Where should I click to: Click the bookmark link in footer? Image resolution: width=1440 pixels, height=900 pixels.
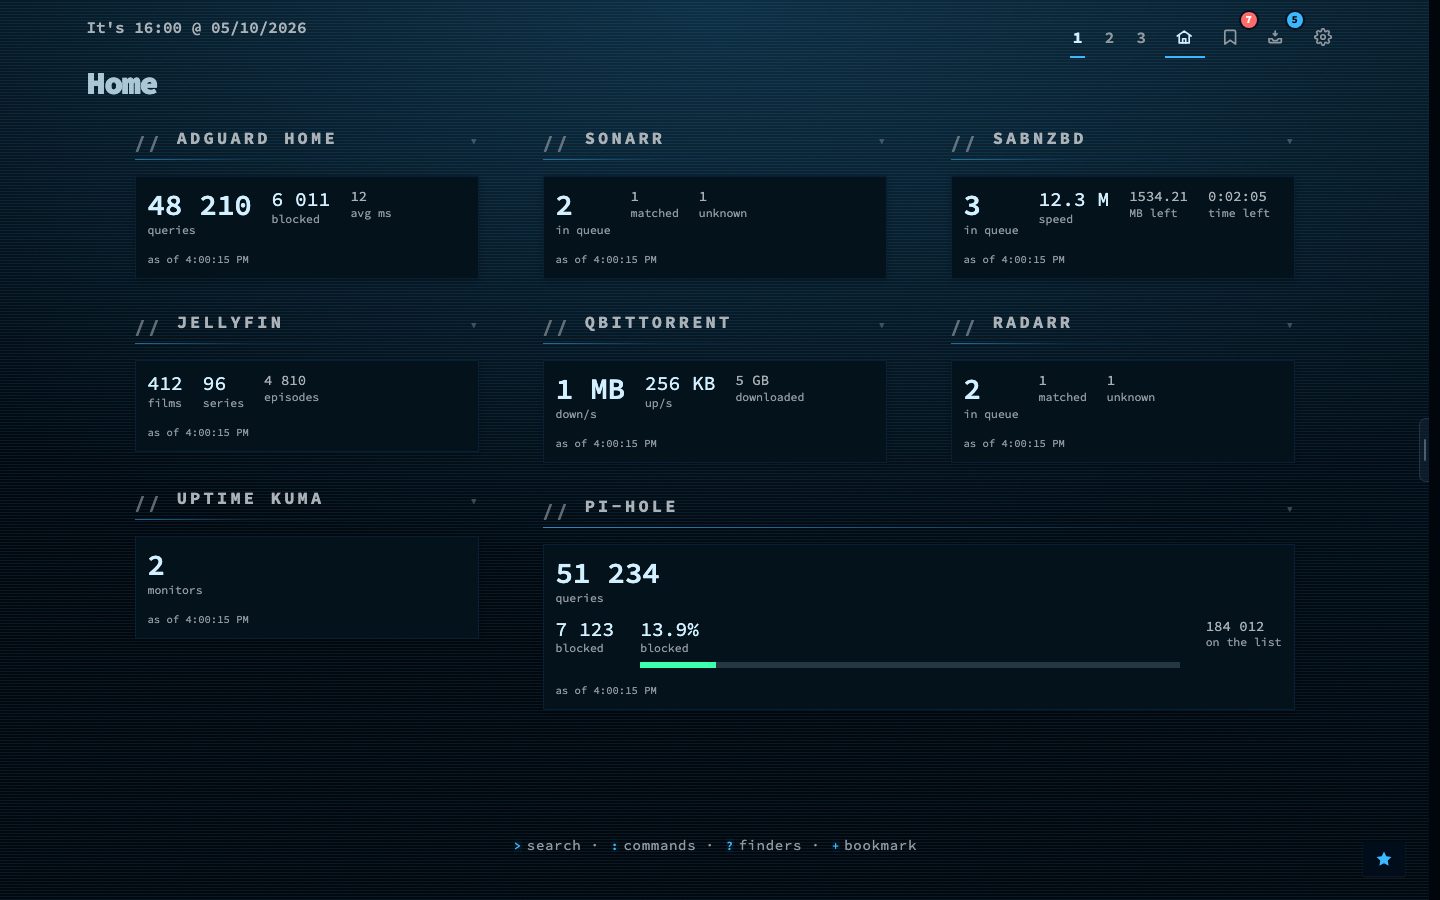[874, 845]
